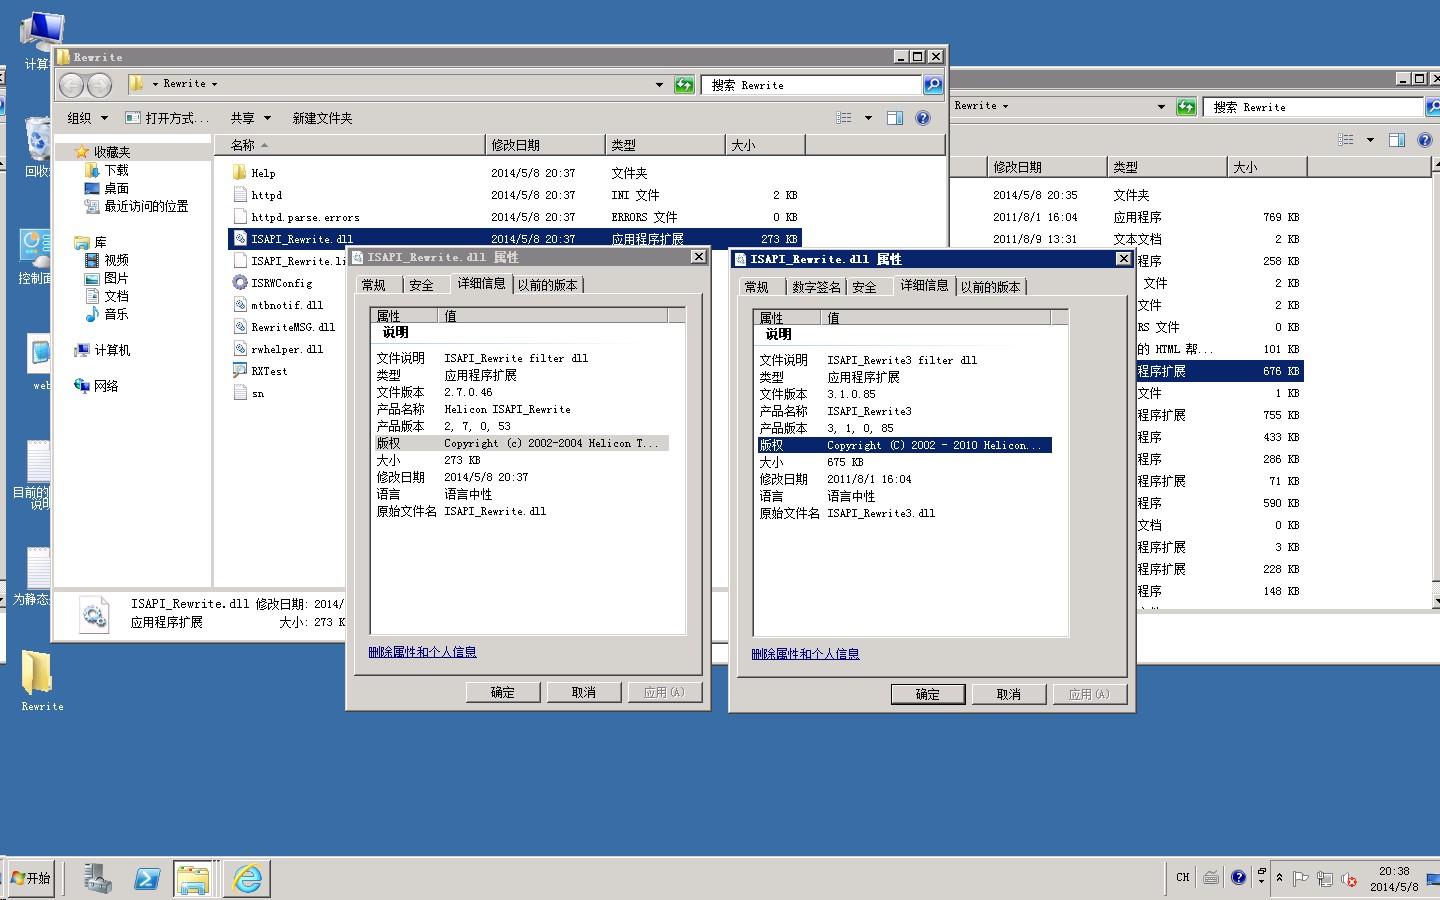This screenshot has height=900, width=1440.
Task: Click the action center flag icon in tray
Action: point(1300,879)
